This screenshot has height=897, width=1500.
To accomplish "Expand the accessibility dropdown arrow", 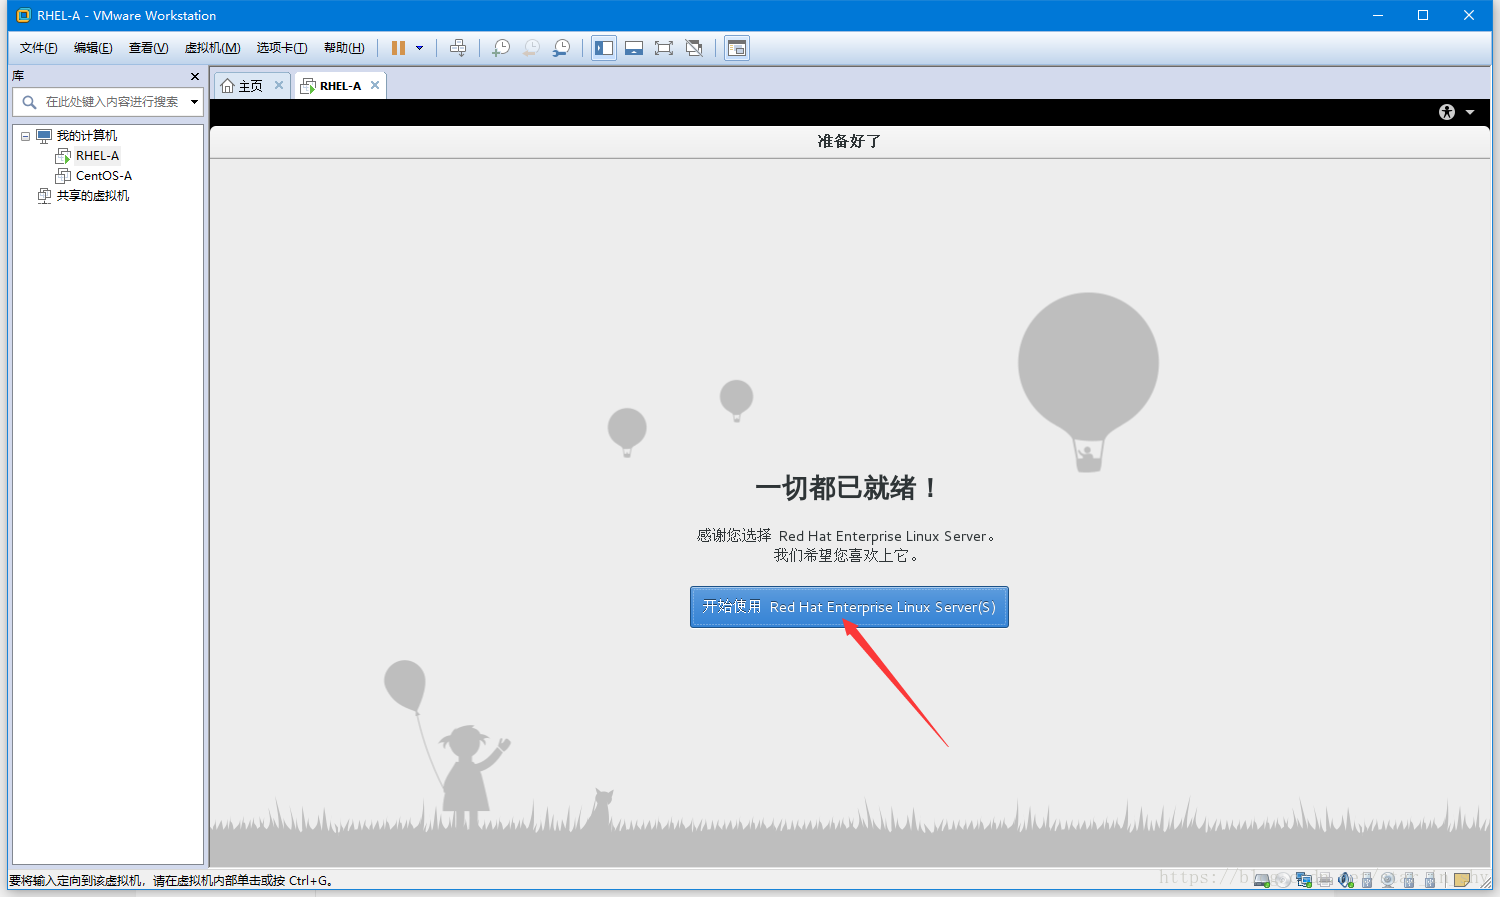I will point(1470,112).
